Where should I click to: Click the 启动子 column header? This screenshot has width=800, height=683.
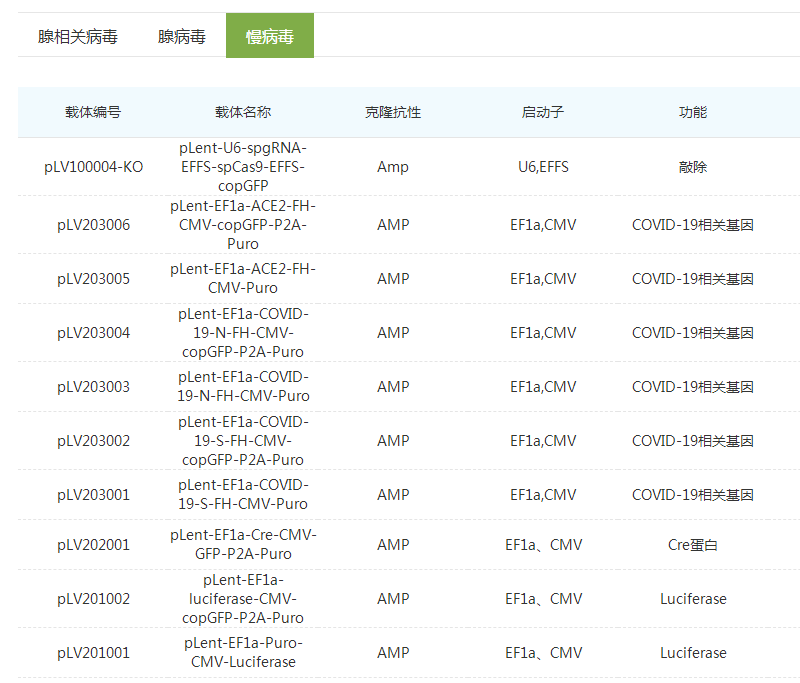point(543,112)
